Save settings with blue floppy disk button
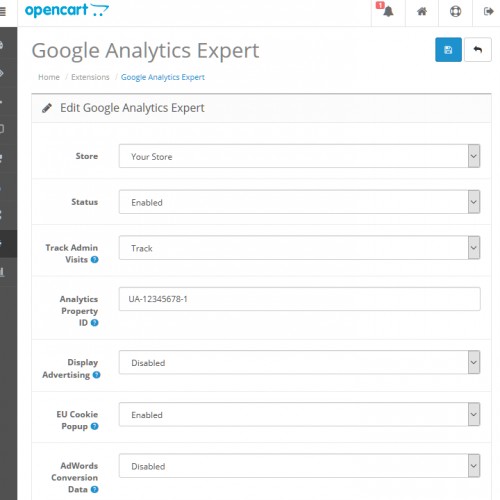 coord(448,50)
